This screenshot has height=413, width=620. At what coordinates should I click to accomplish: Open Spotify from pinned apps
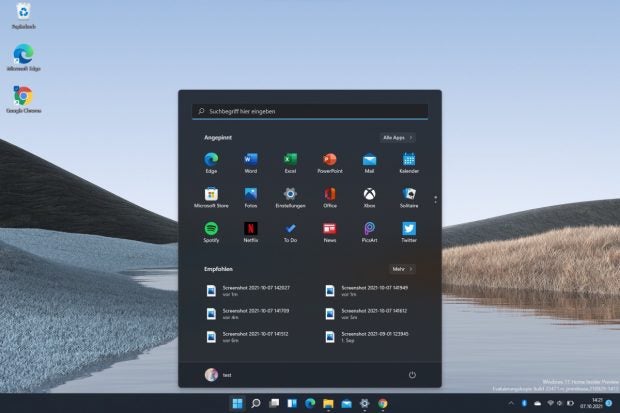[211, 232]
